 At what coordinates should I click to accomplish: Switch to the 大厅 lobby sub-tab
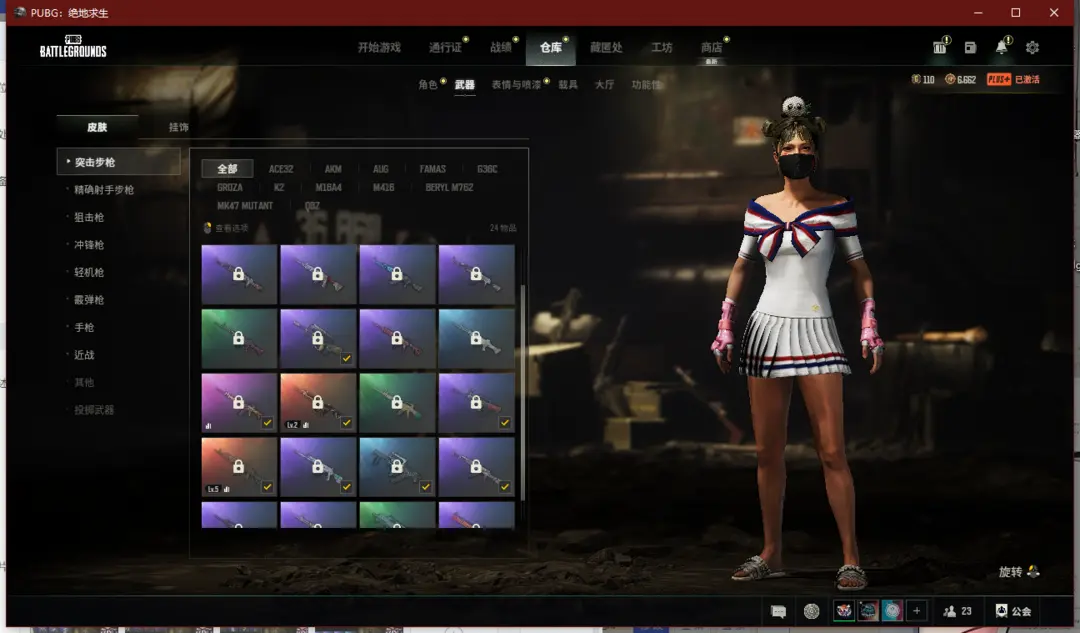605,85
